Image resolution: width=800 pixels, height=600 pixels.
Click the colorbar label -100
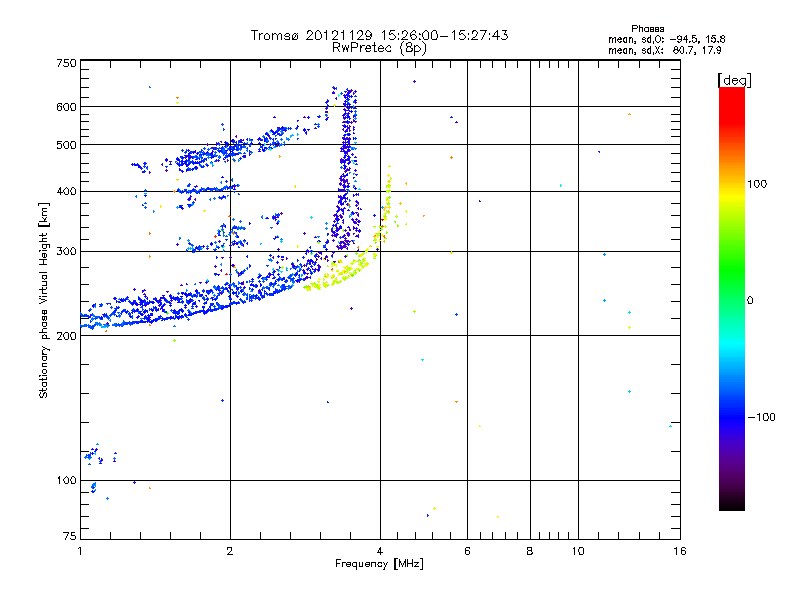[762, 417]
